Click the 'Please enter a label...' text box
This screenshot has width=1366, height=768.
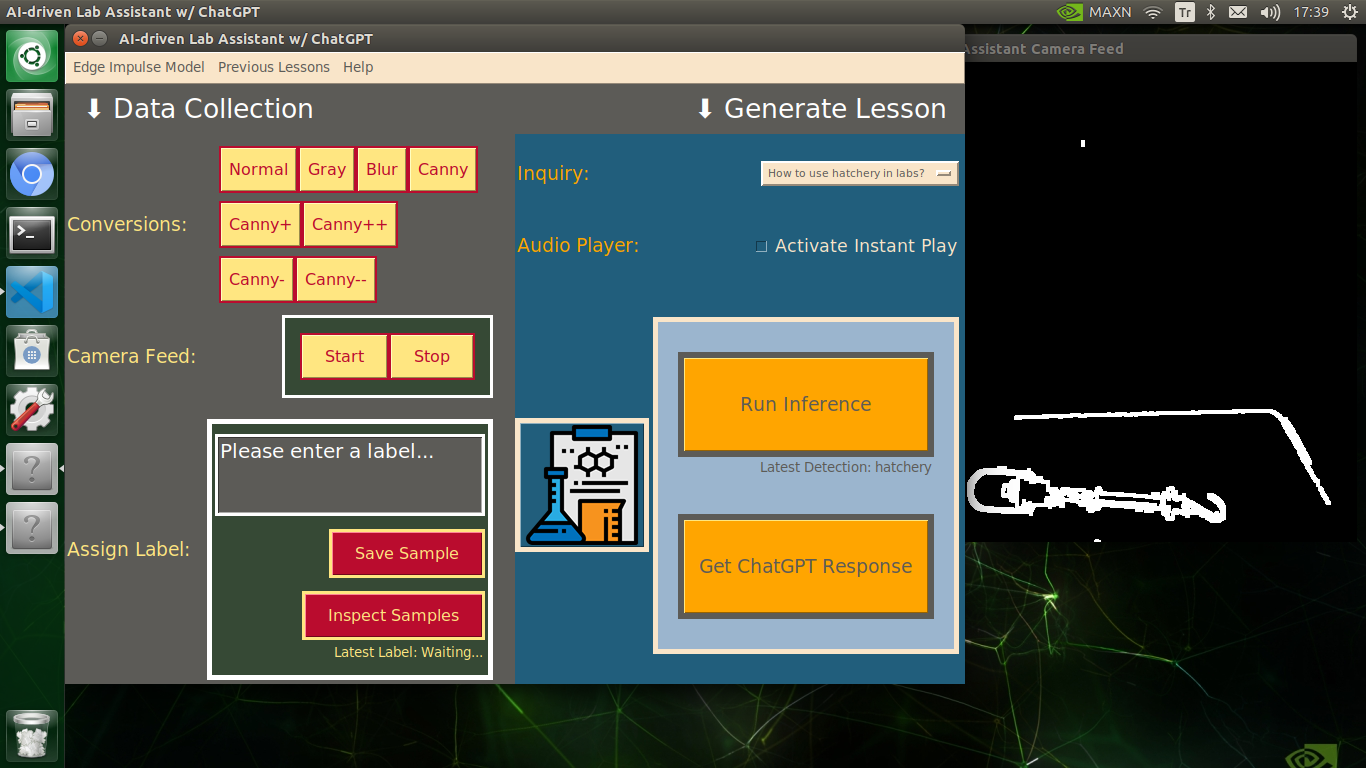pyautogui.click(x=350, y=475)
